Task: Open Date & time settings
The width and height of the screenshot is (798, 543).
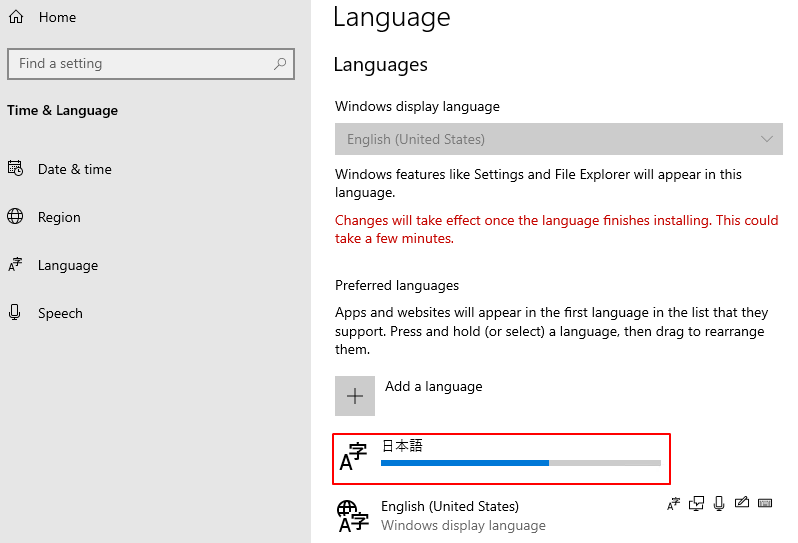Action: pyautogui.click(x=75, y=169)
